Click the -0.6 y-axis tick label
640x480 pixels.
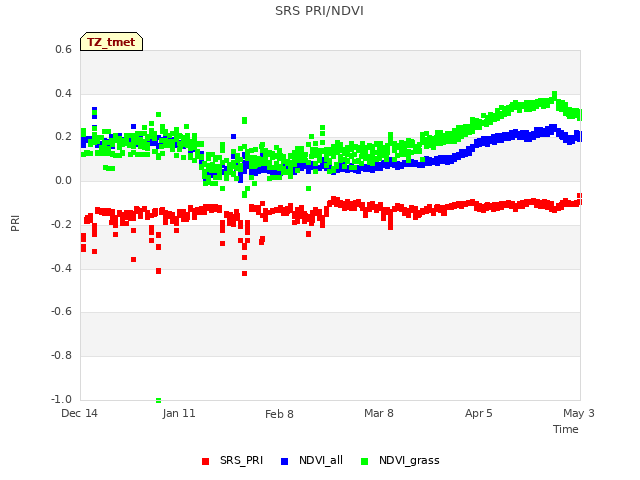click(62, 312)
